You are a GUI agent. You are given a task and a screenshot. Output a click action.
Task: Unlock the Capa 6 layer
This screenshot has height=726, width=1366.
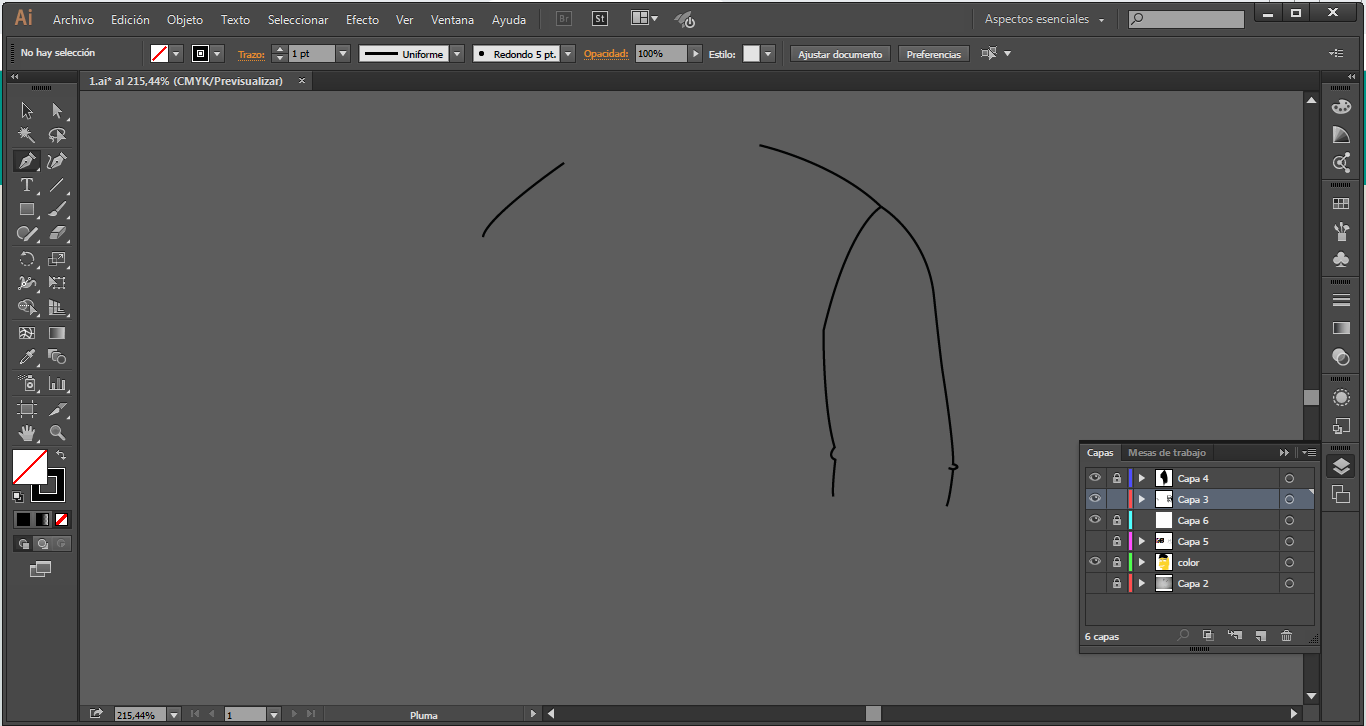pos(1117,520)
